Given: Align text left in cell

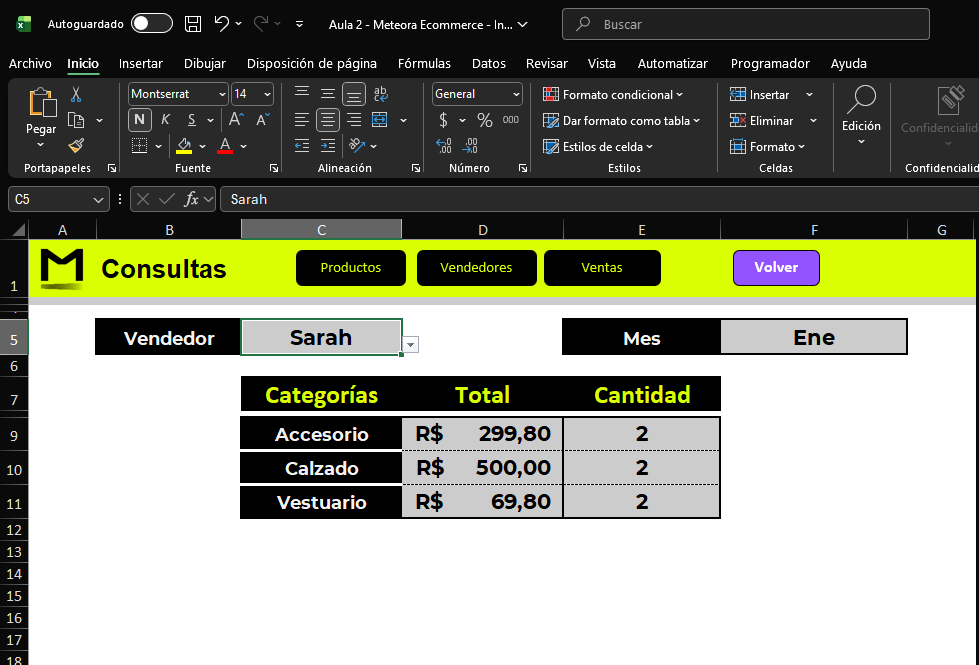Looking at the screenshot, I should (302, 119).
